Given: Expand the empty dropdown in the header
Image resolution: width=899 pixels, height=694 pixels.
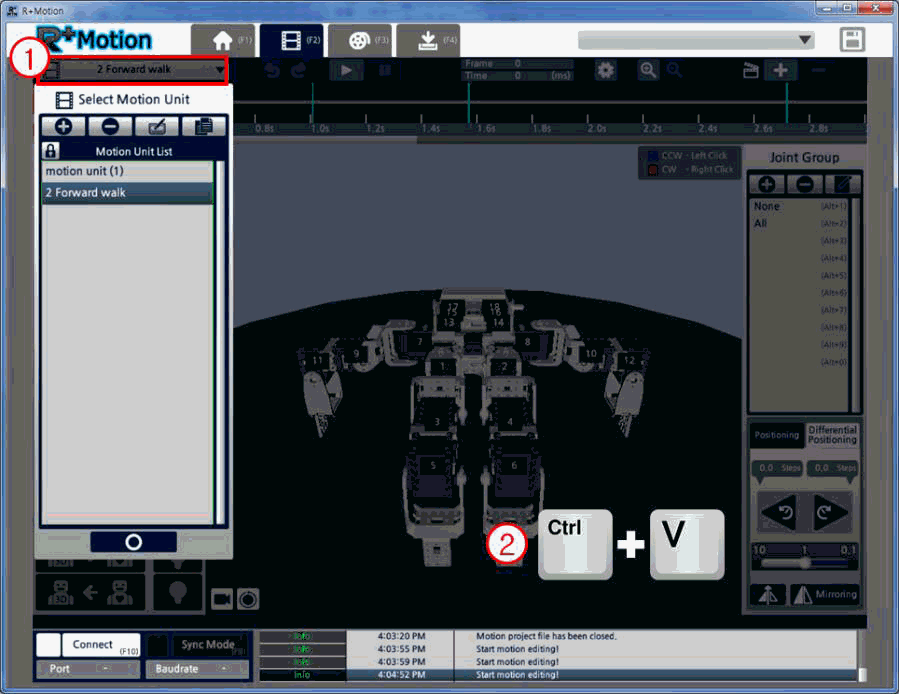Looking at the screenshot, I should [x=696, y=40].
